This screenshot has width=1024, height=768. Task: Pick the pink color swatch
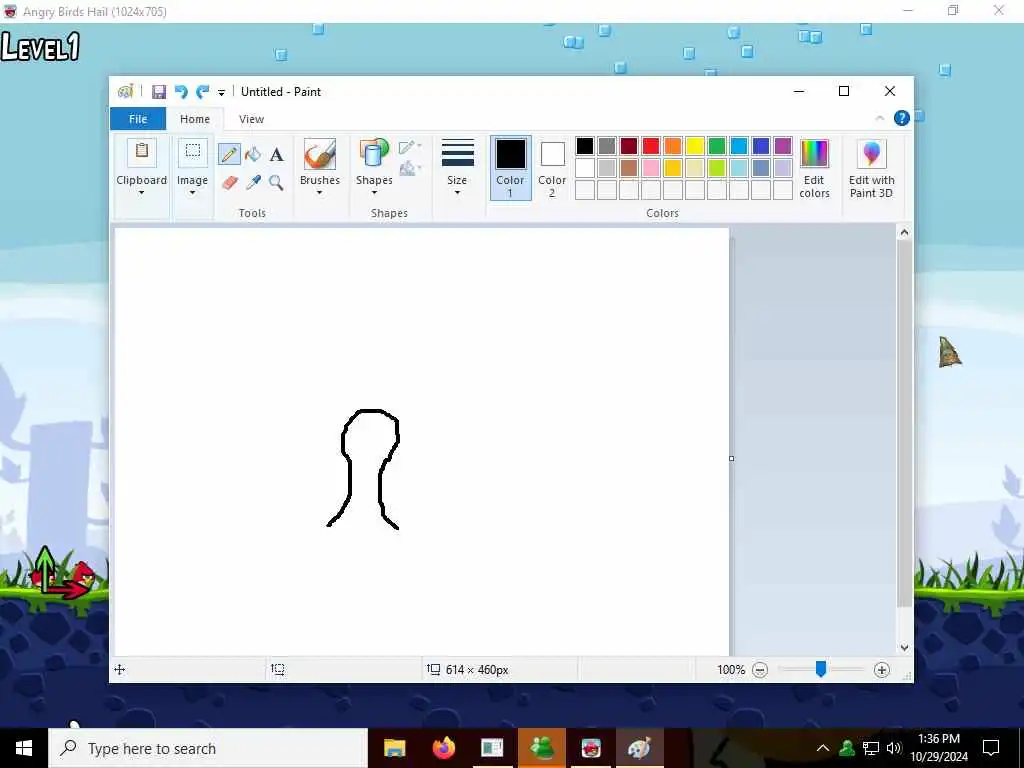pyautogui.click(x=650, y=168)
